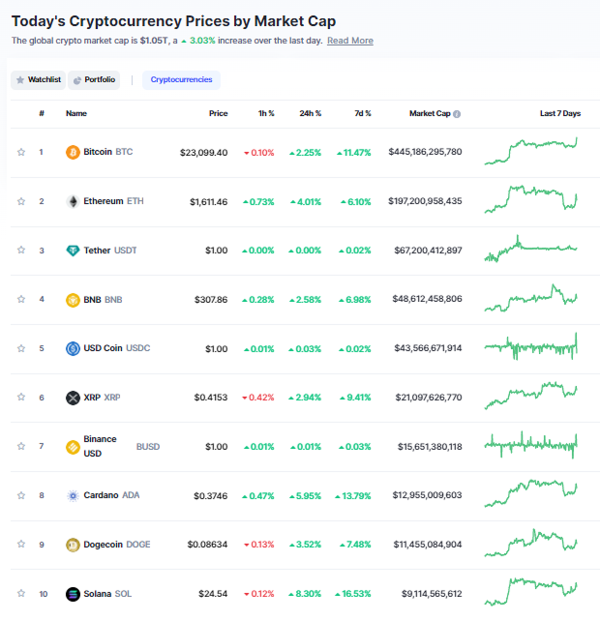Open the USD Coin USDC name link
Viewport: 600px width, 621px height.
[117, 348]
